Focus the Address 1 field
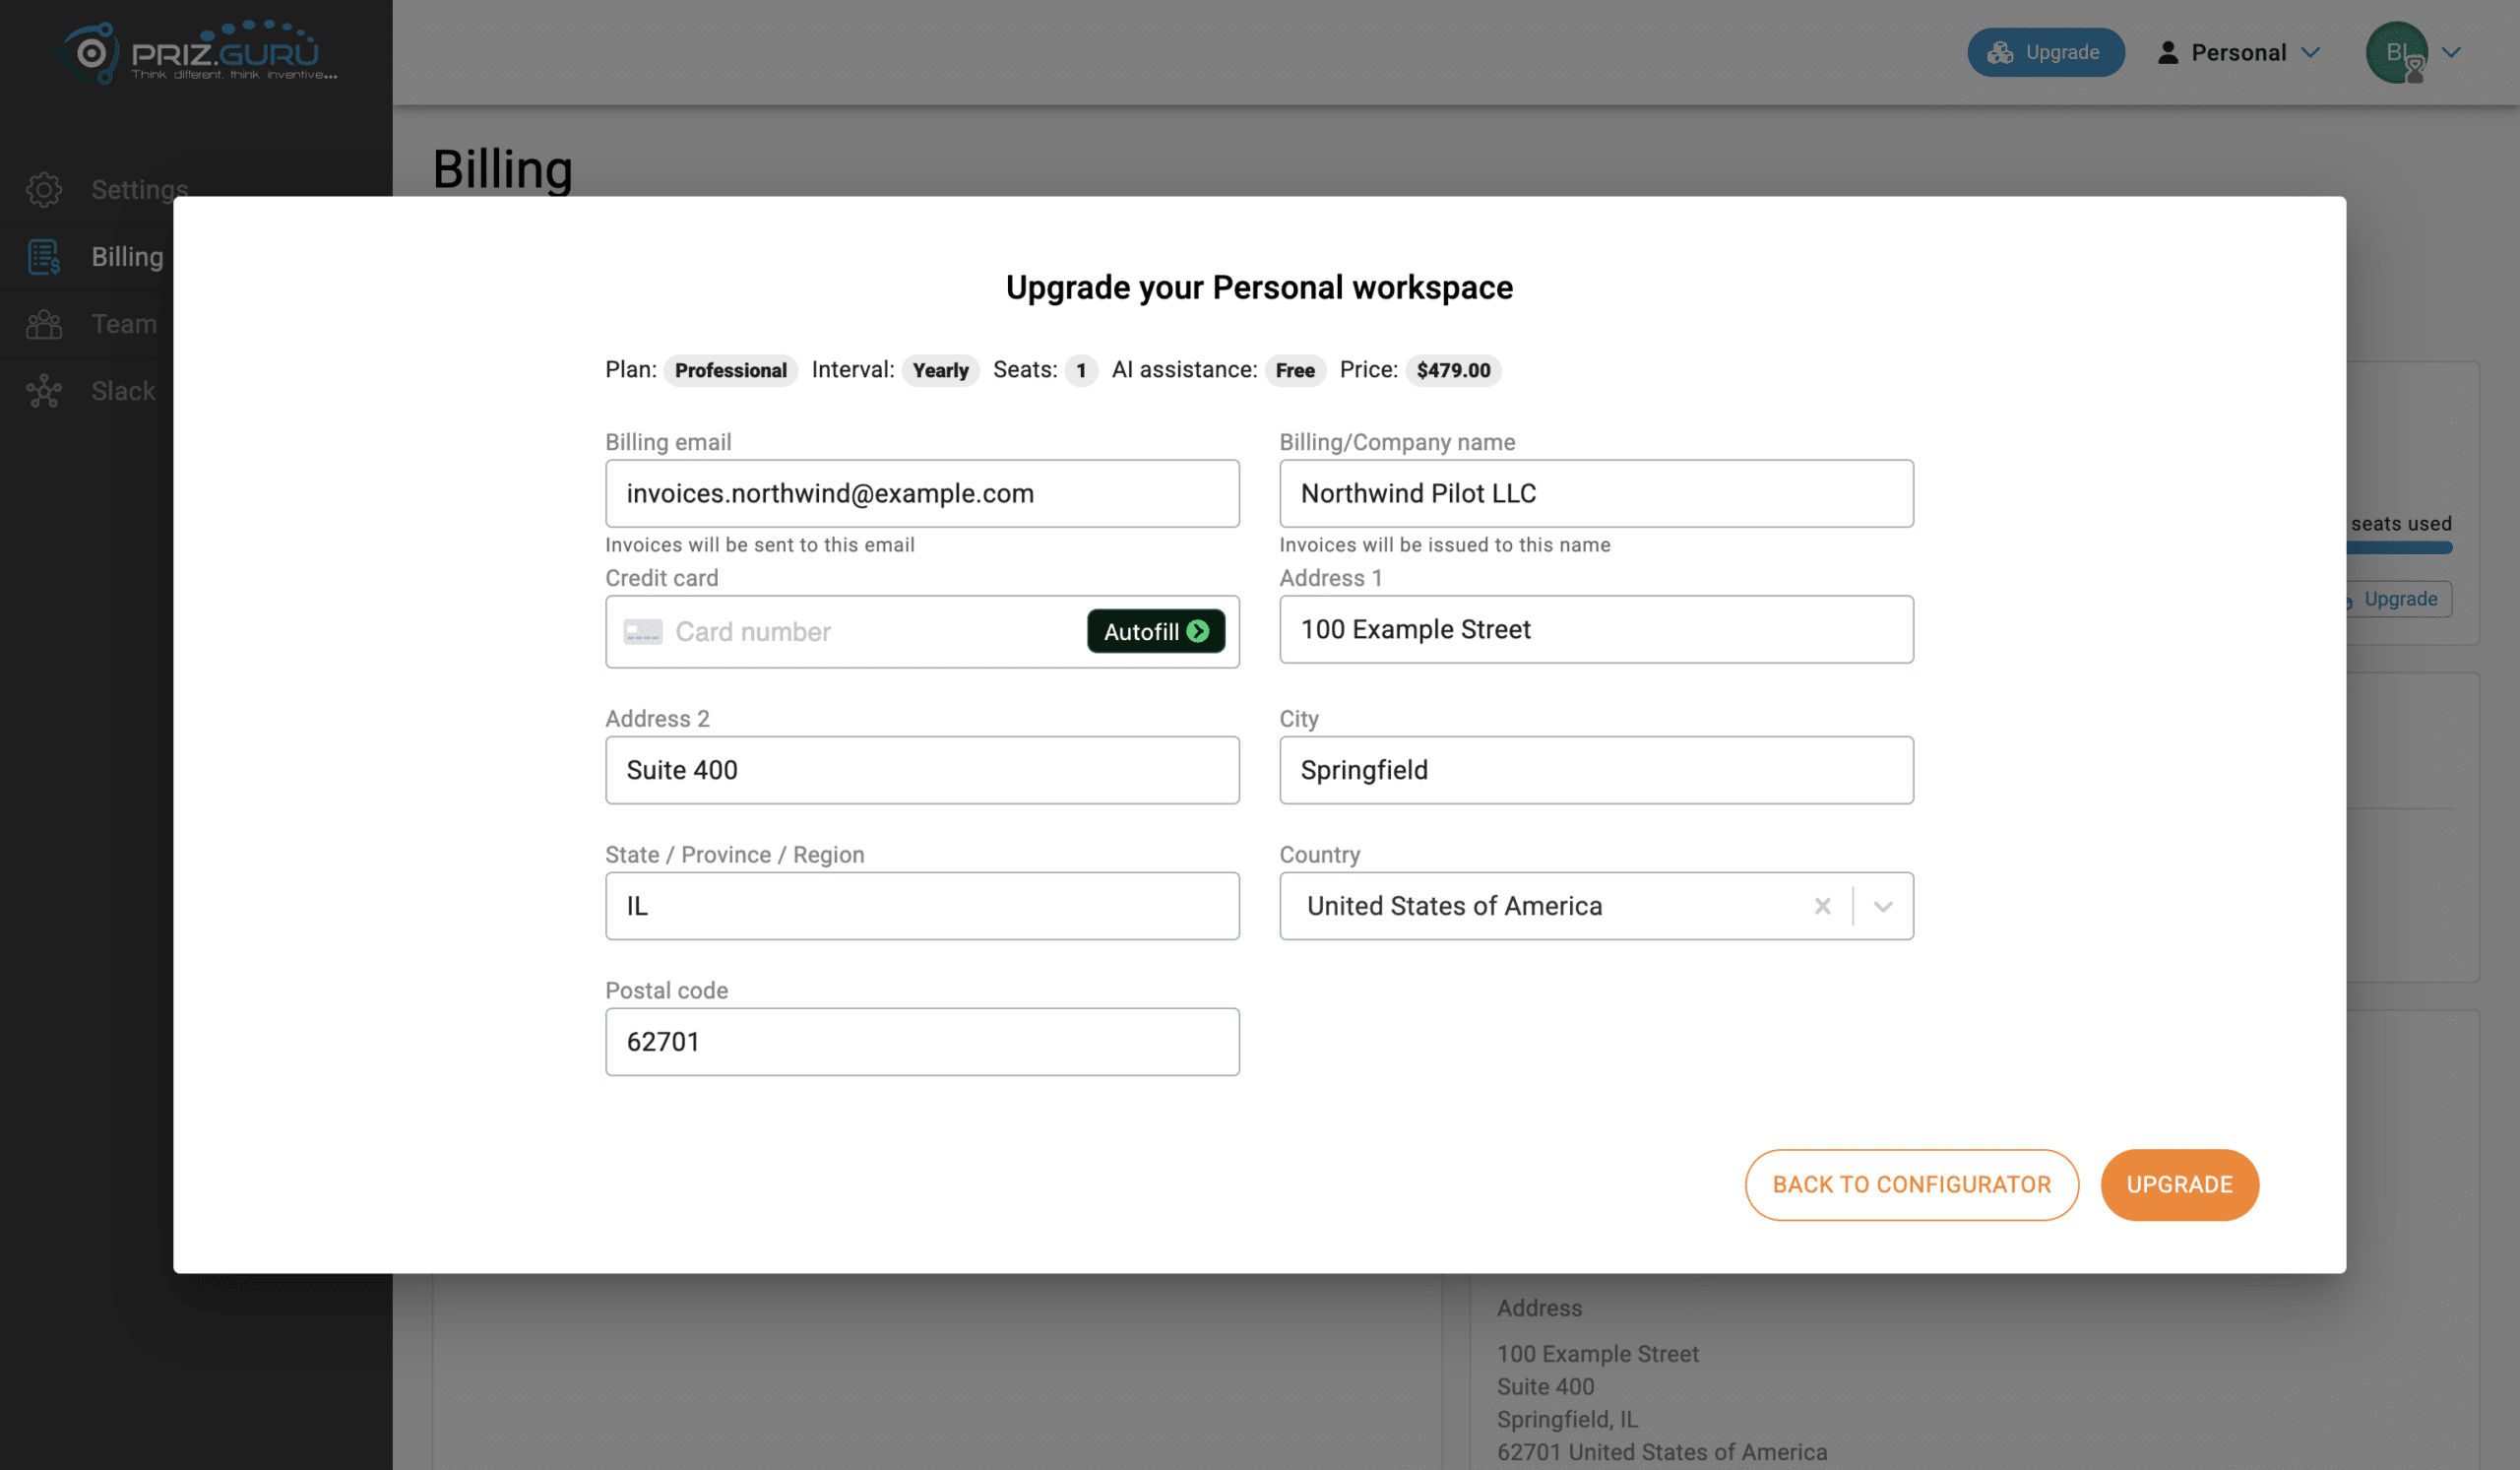2520x1470 pixels. coord(1596,629)
